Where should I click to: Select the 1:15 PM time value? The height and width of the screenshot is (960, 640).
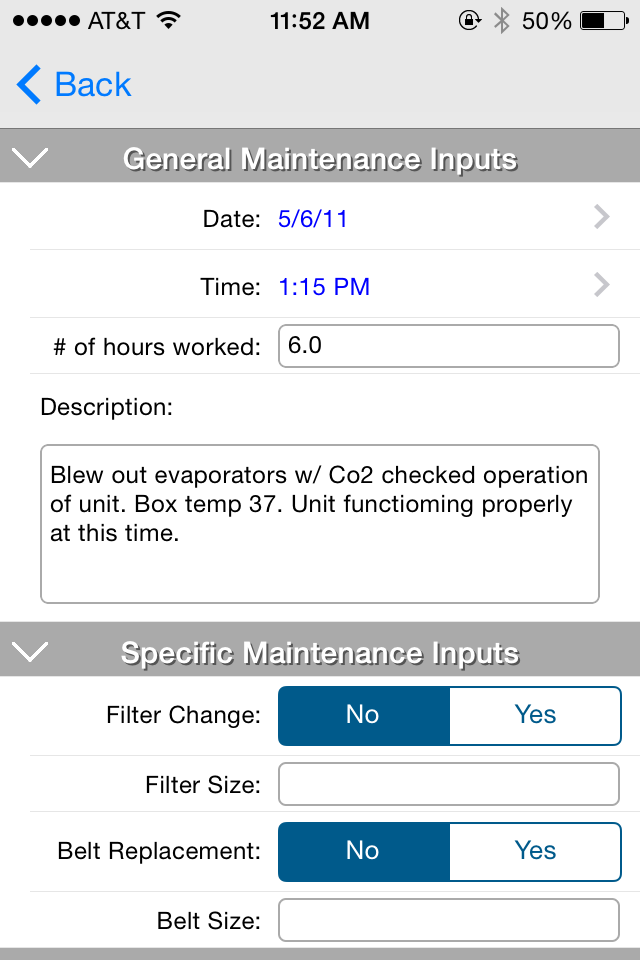point(325,287)
